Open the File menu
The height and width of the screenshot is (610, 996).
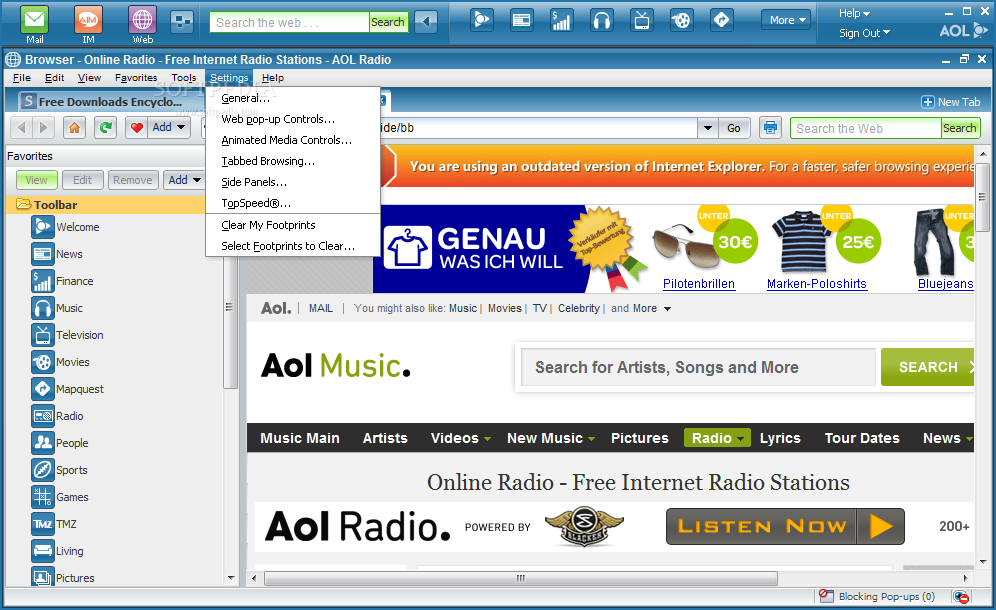click(22, 78)
